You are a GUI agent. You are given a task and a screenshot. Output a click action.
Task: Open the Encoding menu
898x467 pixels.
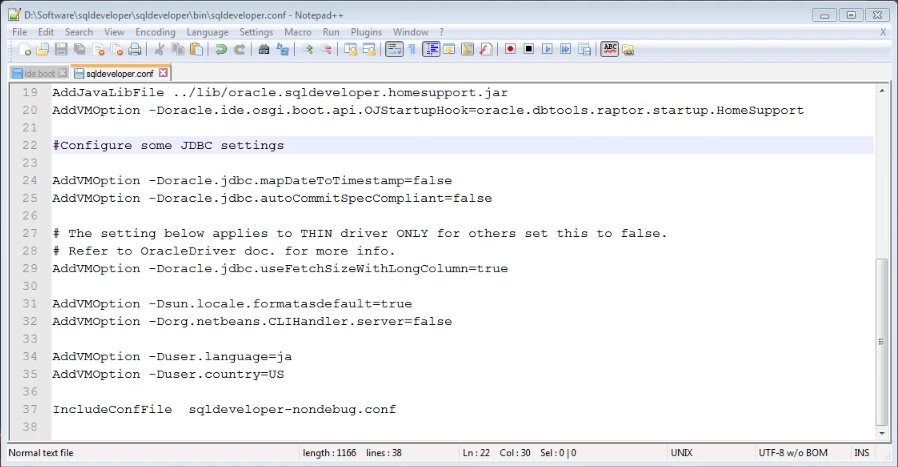[x=155, y=32]
